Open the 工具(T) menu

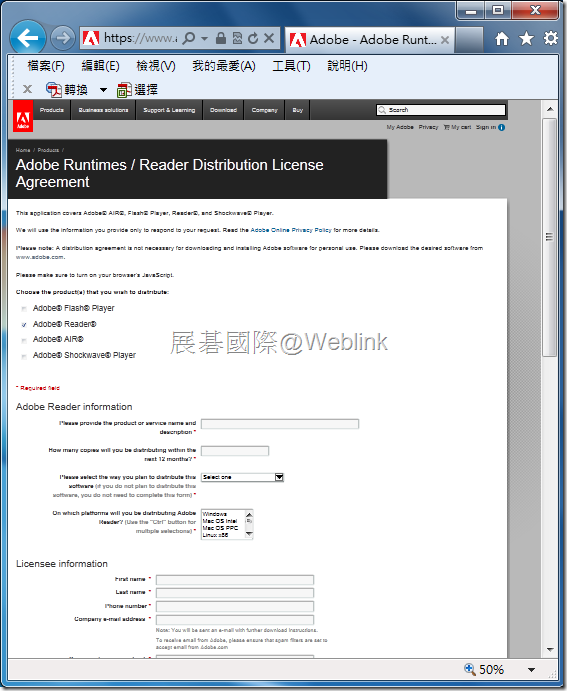point(291,66)
